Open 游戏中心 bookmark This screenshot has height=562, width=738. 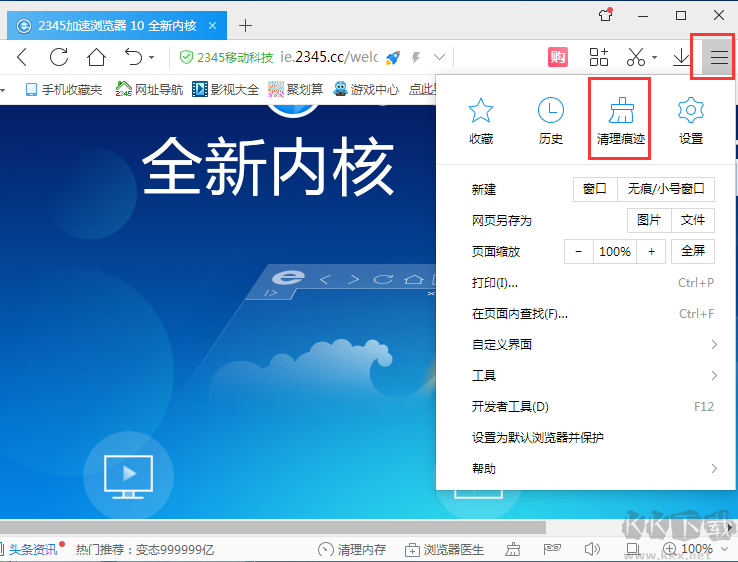pyautogui.click(x=366, y=89)
